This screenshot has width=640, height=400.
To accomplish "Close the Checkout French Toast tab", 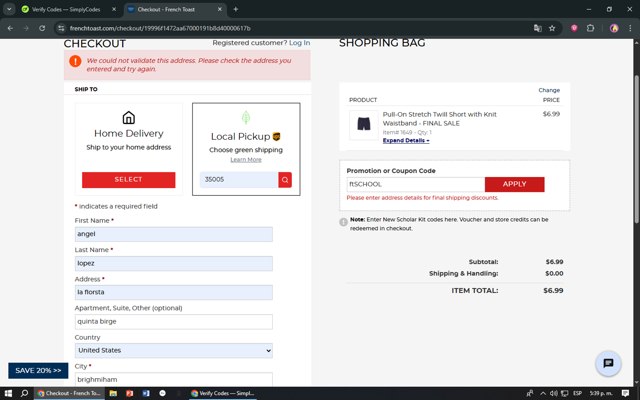I will tap(220, 9).
